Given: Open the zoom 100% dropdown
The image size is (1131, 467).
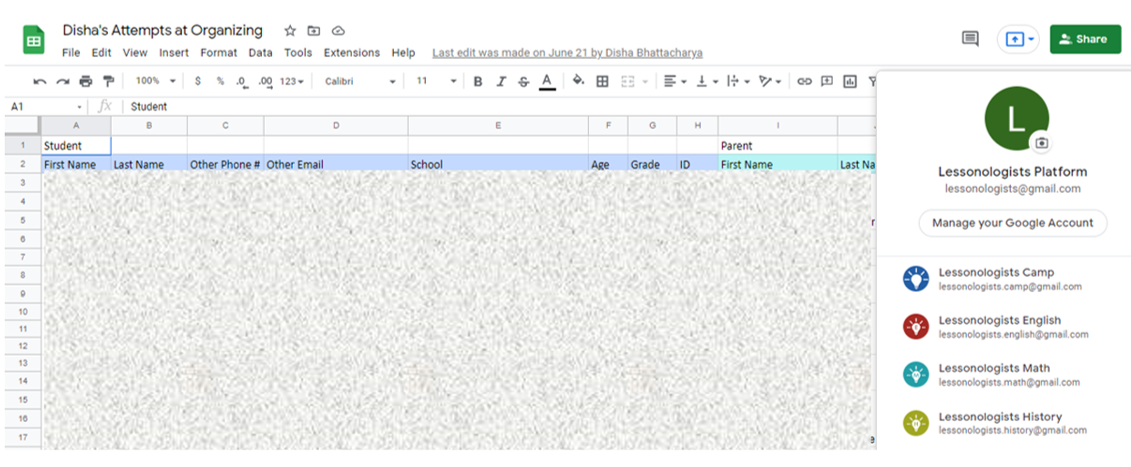Looking at the screenshot, I should pos(156,82).
